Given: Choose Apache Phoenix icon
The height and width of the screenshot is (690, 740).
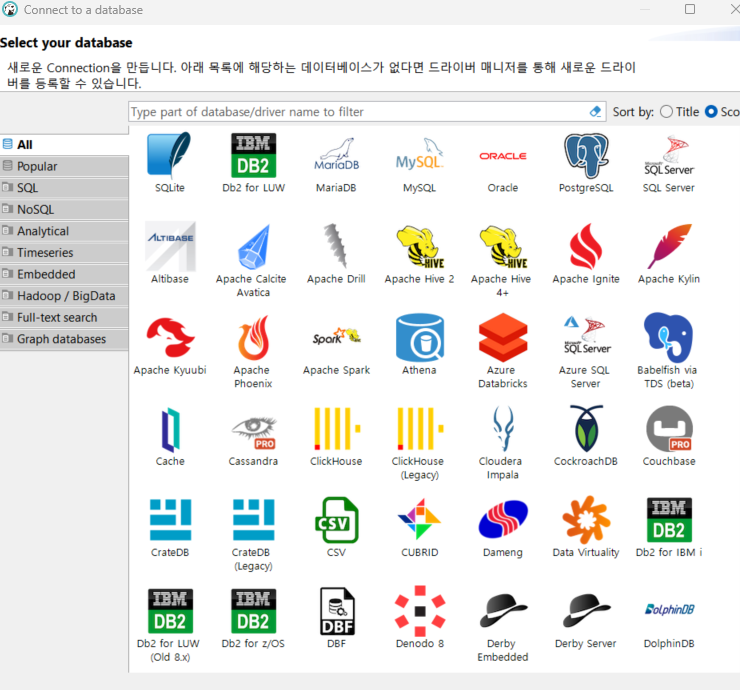Looking at the screenshot, I should point(253,337).
